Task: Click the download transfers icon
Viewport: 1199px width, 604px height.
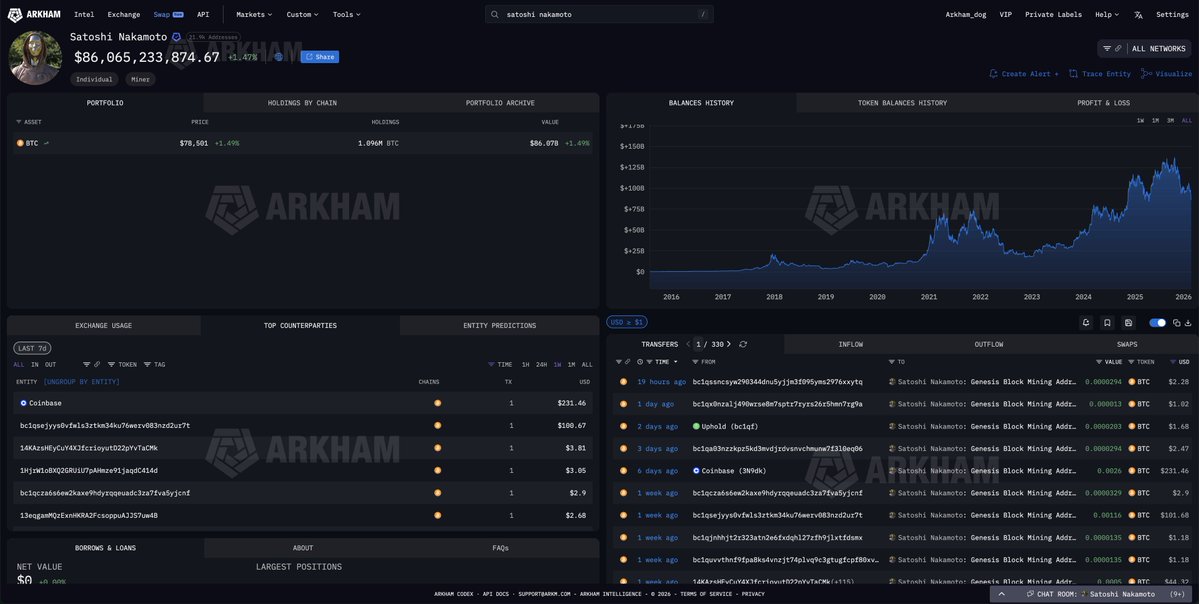Action: coord(1188,323)
